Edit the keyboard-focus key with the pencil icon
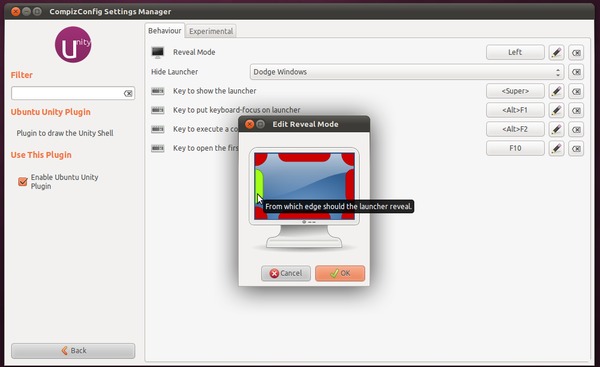 tap(556, 110)
